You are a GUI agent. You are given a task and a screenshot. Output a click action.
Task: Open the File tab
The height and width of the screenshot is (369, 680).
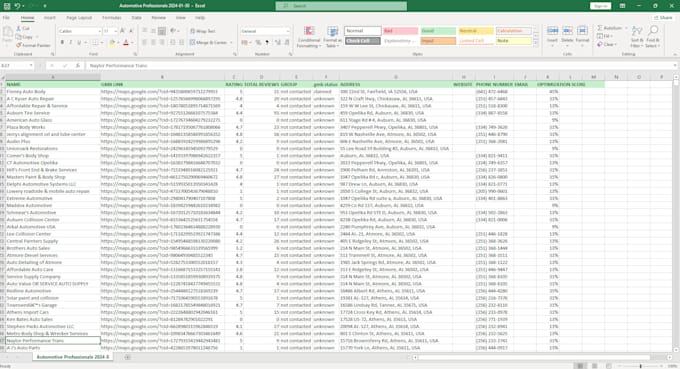(x=7, y=18)
